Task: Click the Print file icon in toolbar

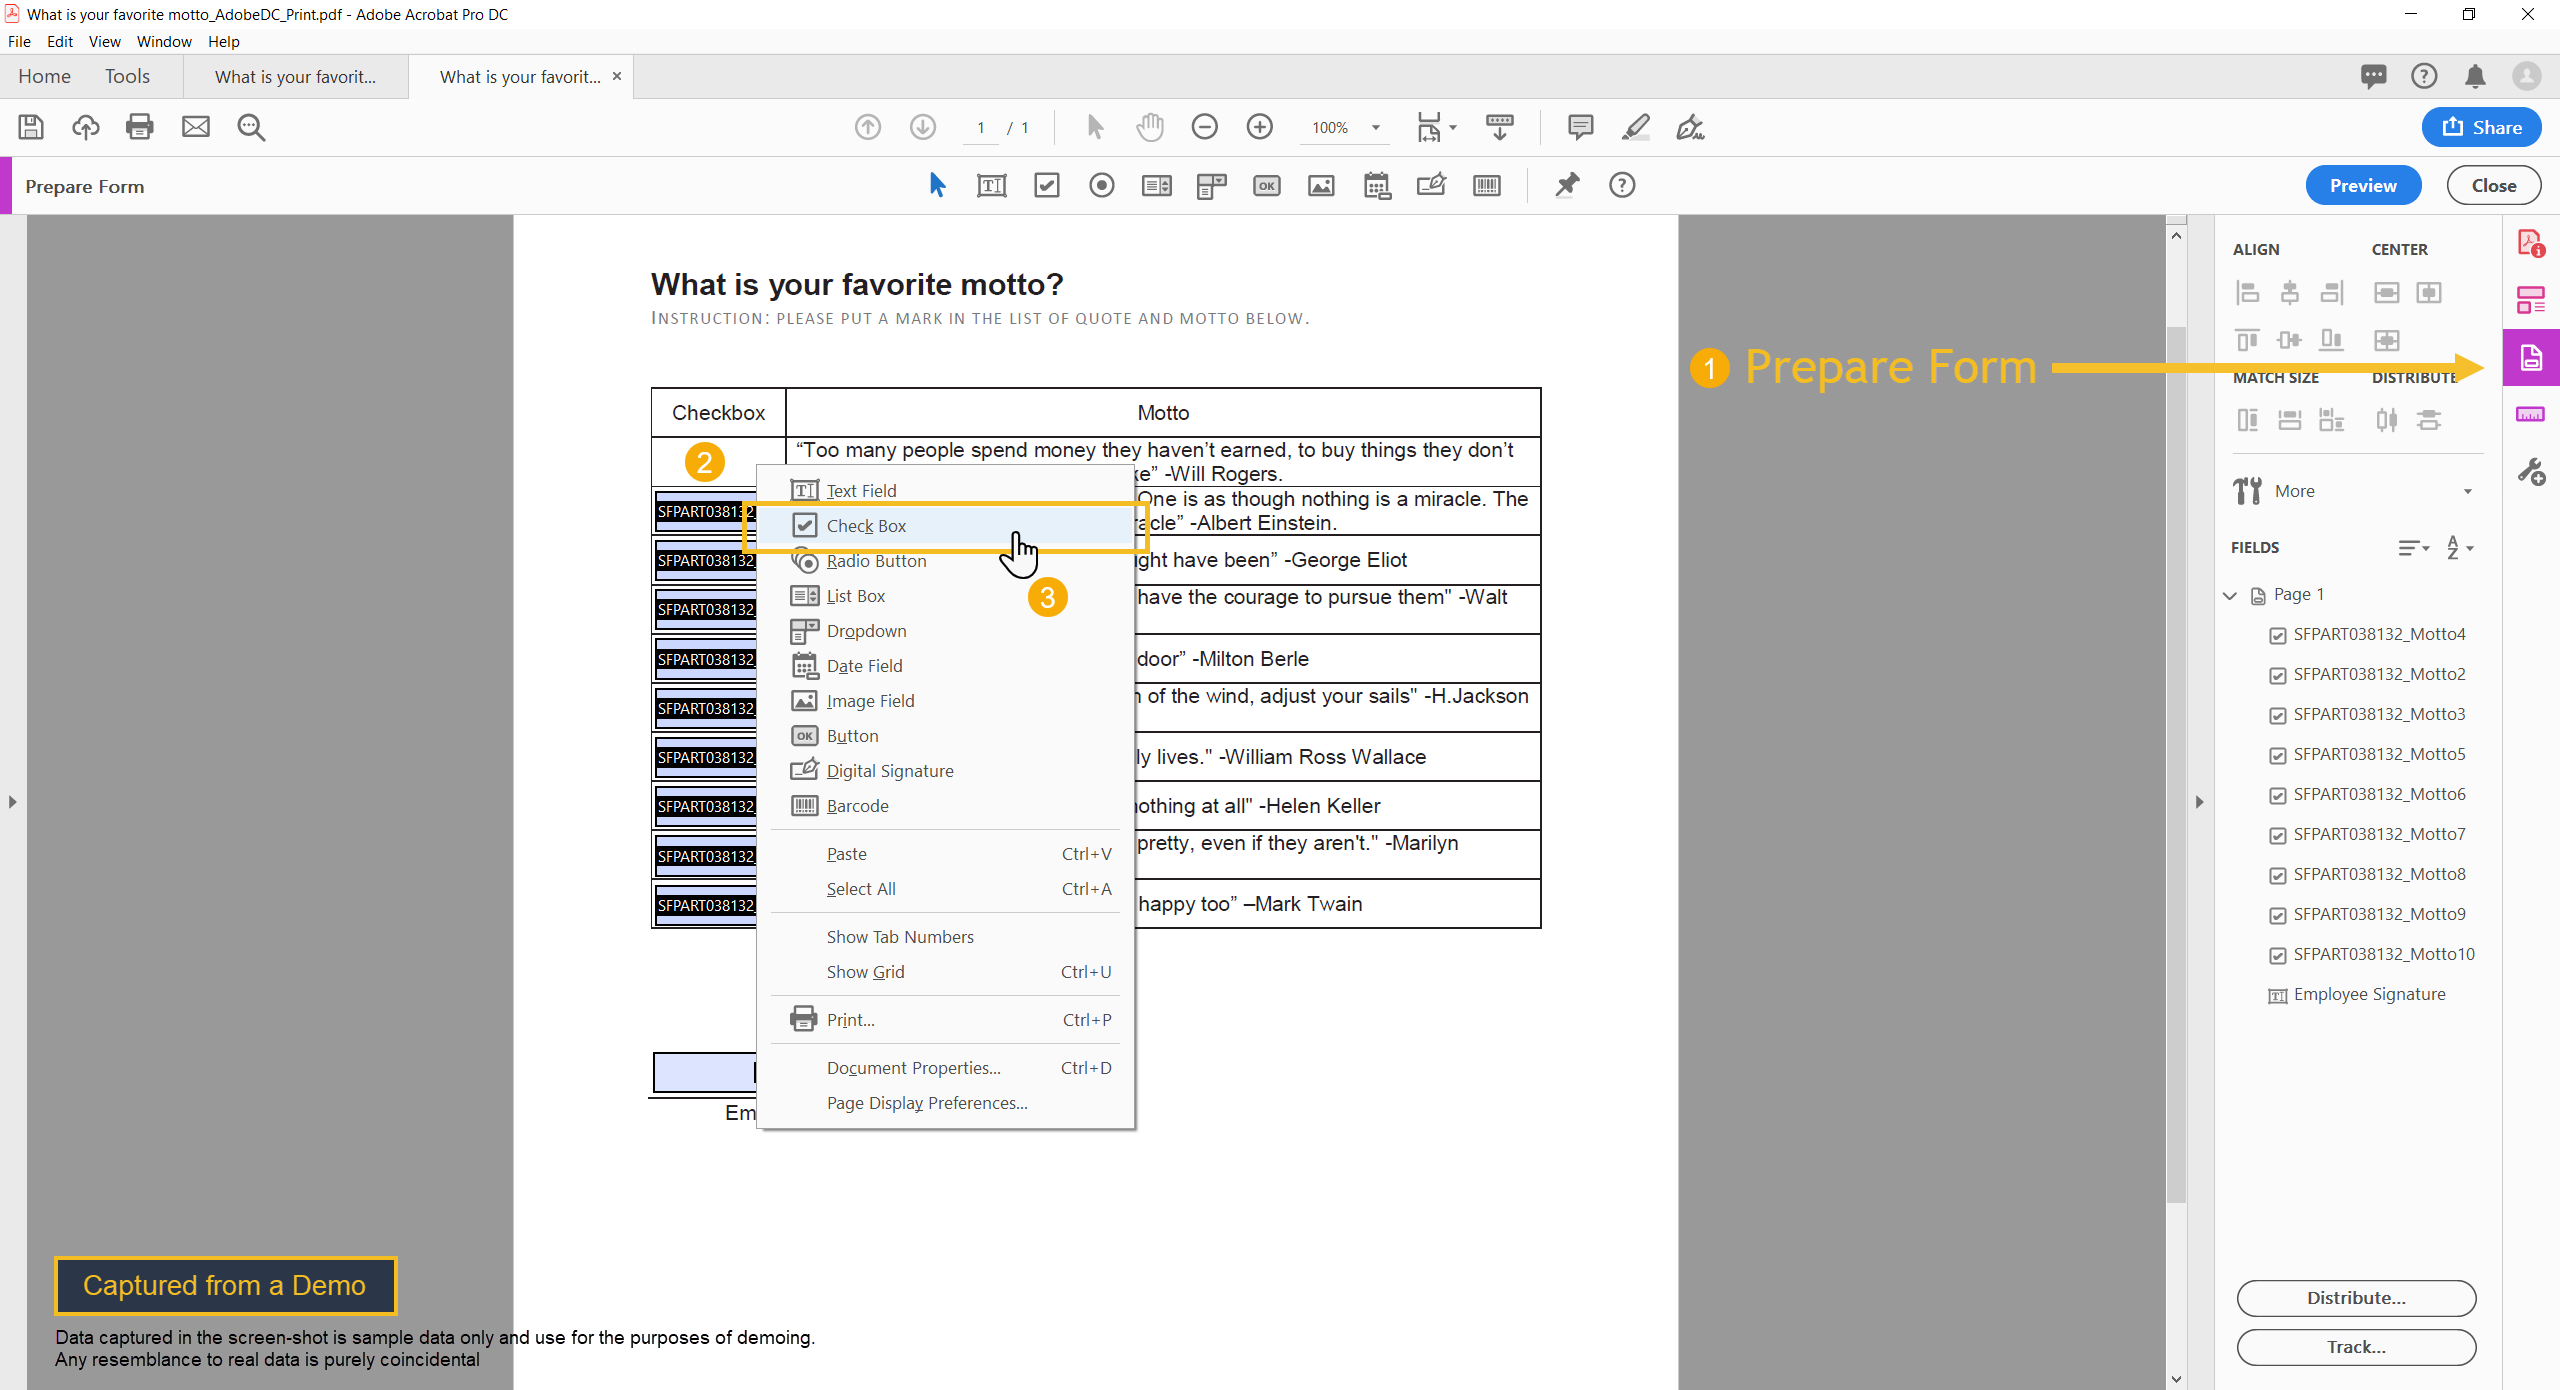Action: pos(140,127)
